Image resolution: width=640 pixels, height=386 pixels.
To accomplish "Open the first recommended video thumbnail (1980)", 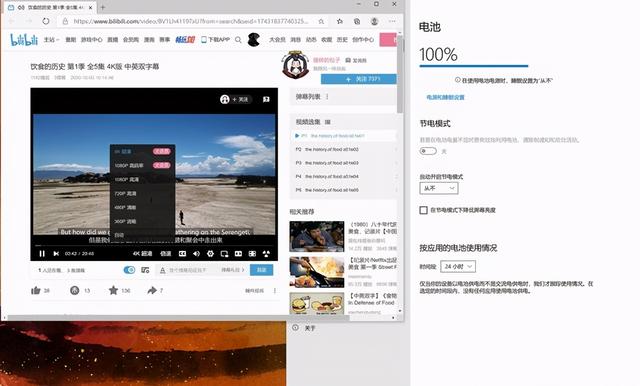I will [317, 236].
